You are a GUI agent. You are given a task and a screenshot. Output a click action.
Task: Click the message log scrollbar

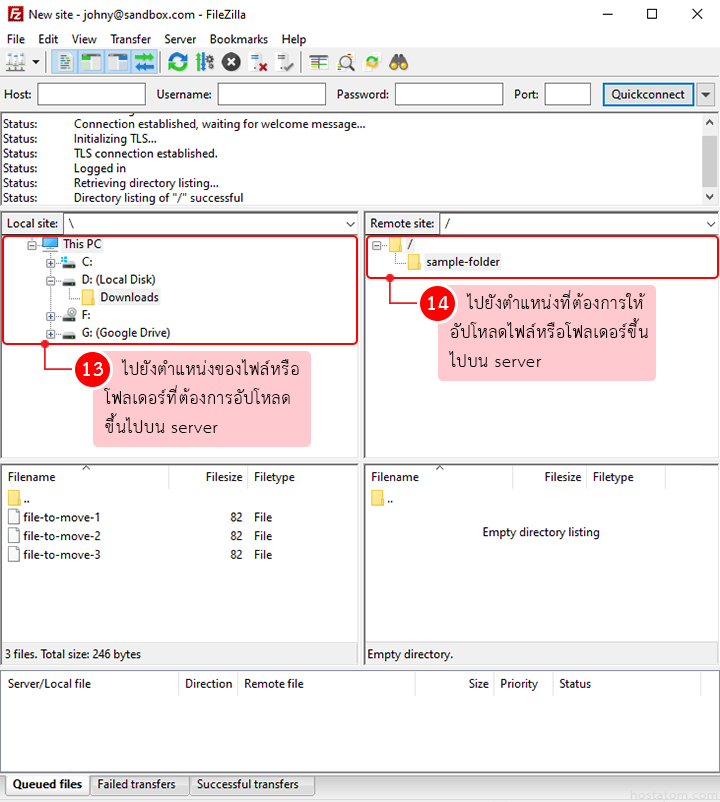pyautogui.click(x=710, y=160)
